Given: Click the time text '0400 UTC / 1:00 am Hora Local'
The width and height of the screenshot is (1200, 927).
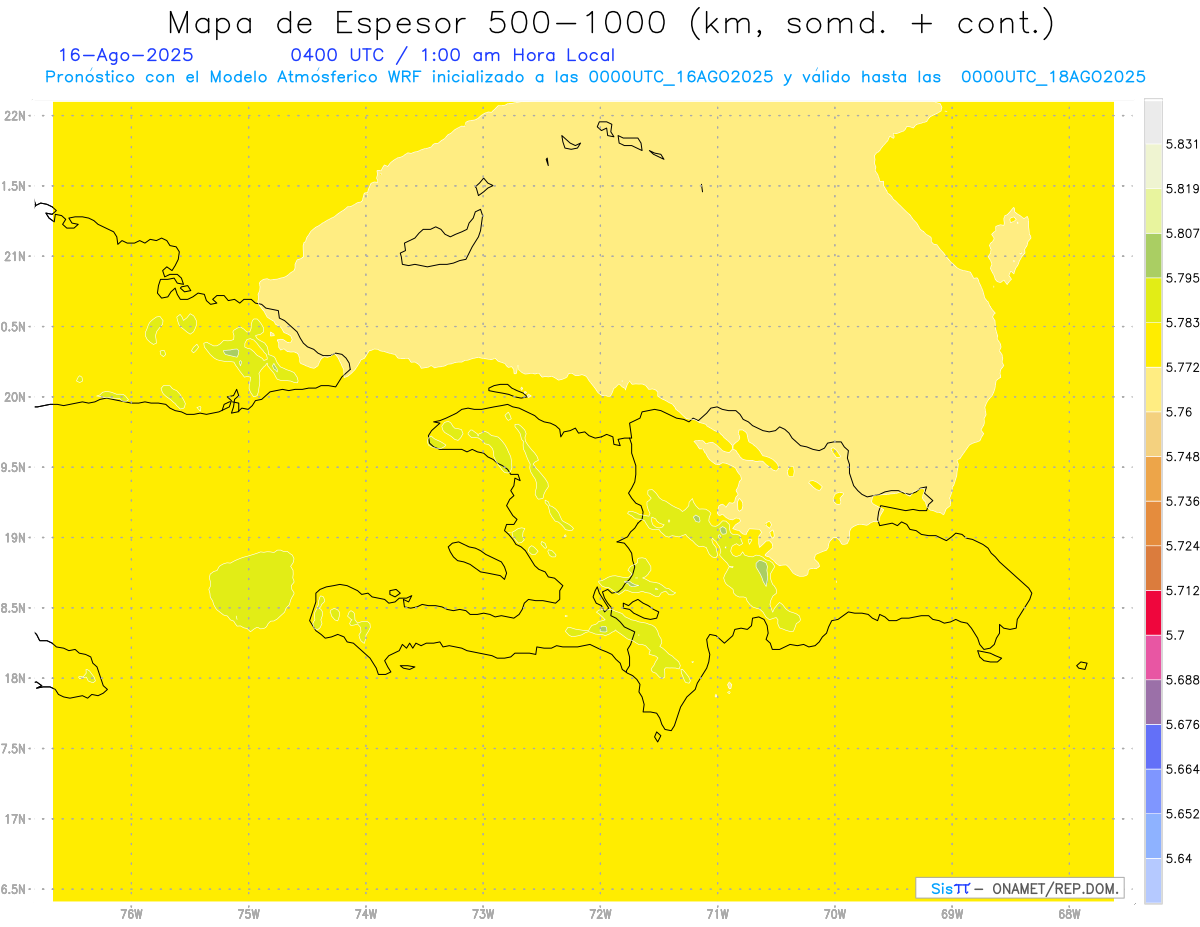Looking at the screenshot, I should point(453,55).
